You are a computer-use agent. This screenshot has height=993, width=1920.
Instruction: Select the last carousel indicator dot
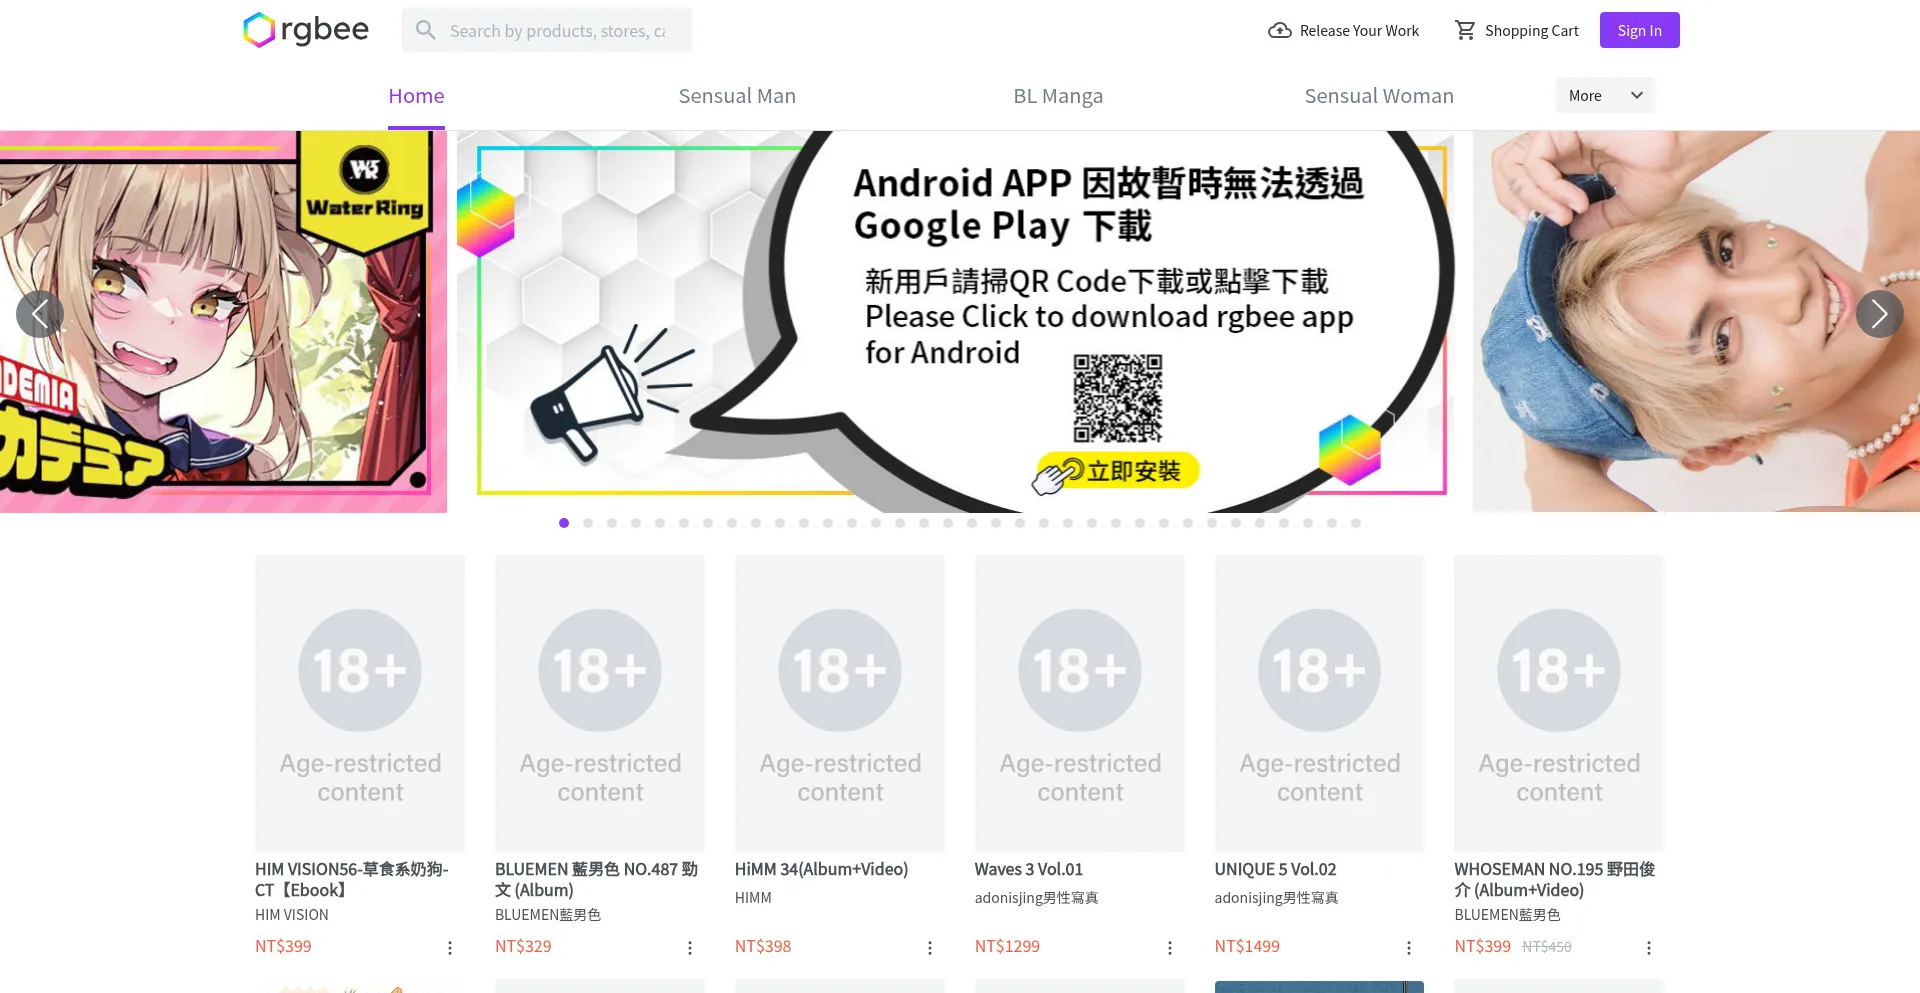[x=1356, y=523]
